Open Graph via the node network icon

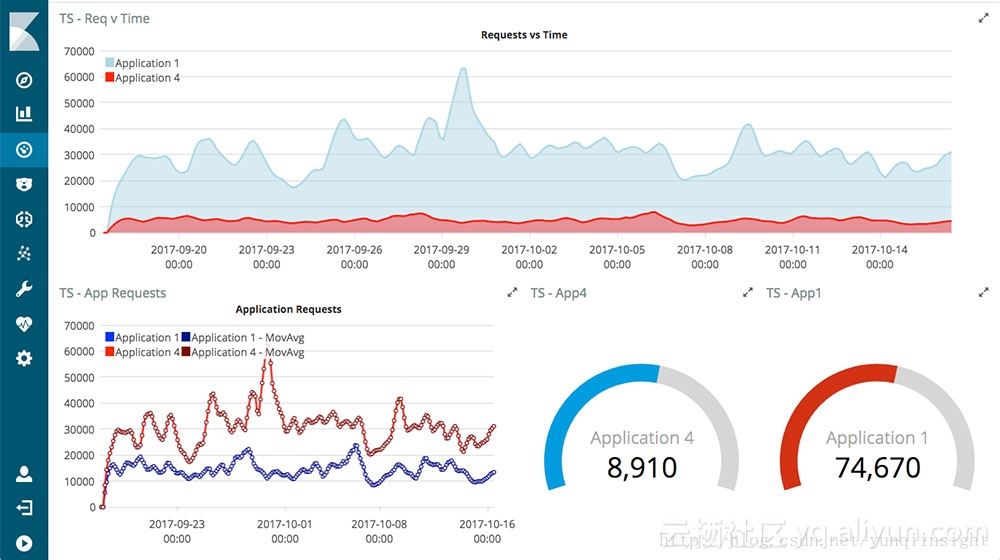[24, 254]
